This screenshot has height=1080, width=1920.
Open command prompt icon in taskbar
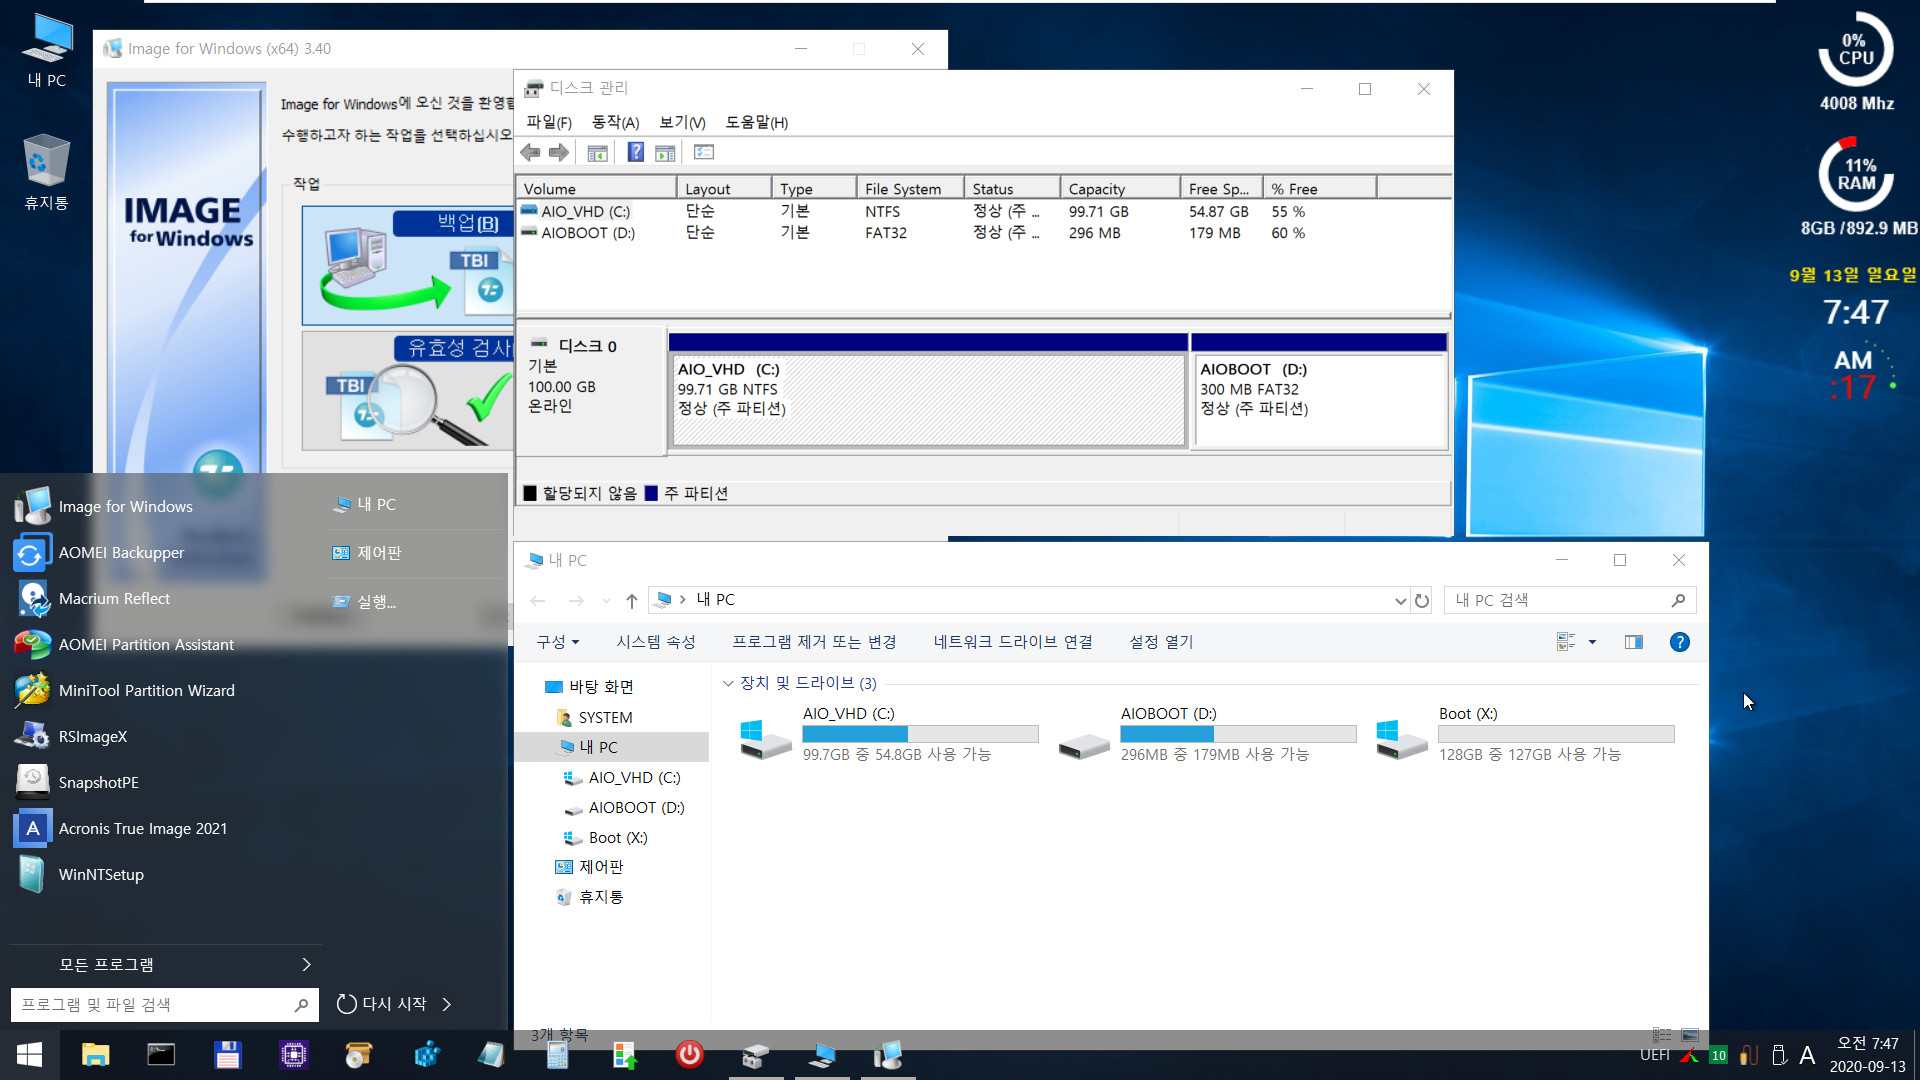[x=161, y=1055]
